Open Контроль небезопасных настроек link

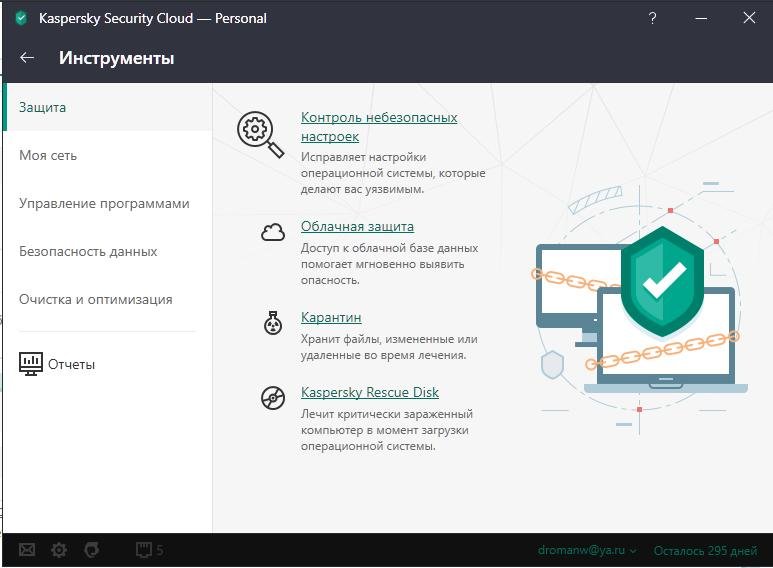pyautogui.click(x=379, y=127)
